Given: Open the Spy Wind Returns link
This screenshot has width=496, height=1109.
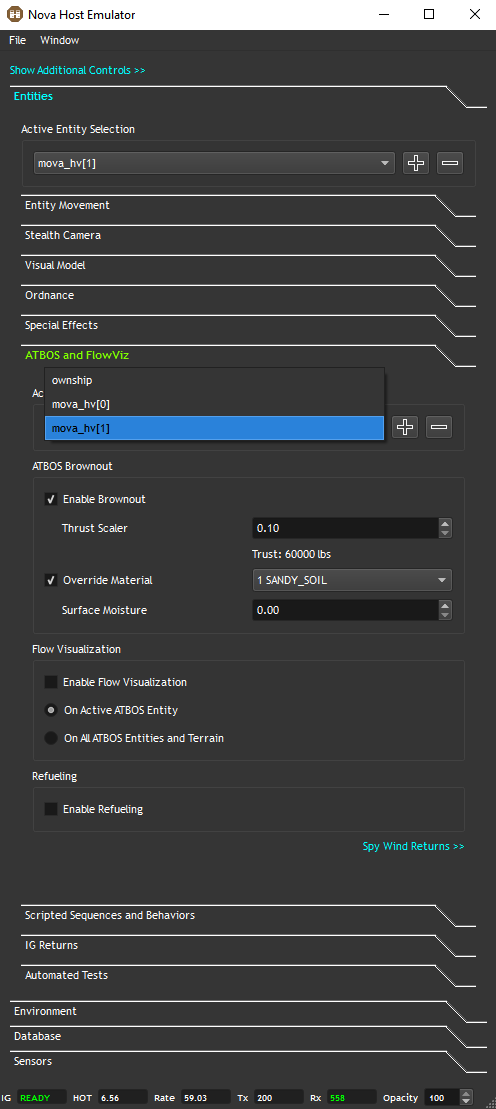Looking at the screenshot, I should (413, 846).
